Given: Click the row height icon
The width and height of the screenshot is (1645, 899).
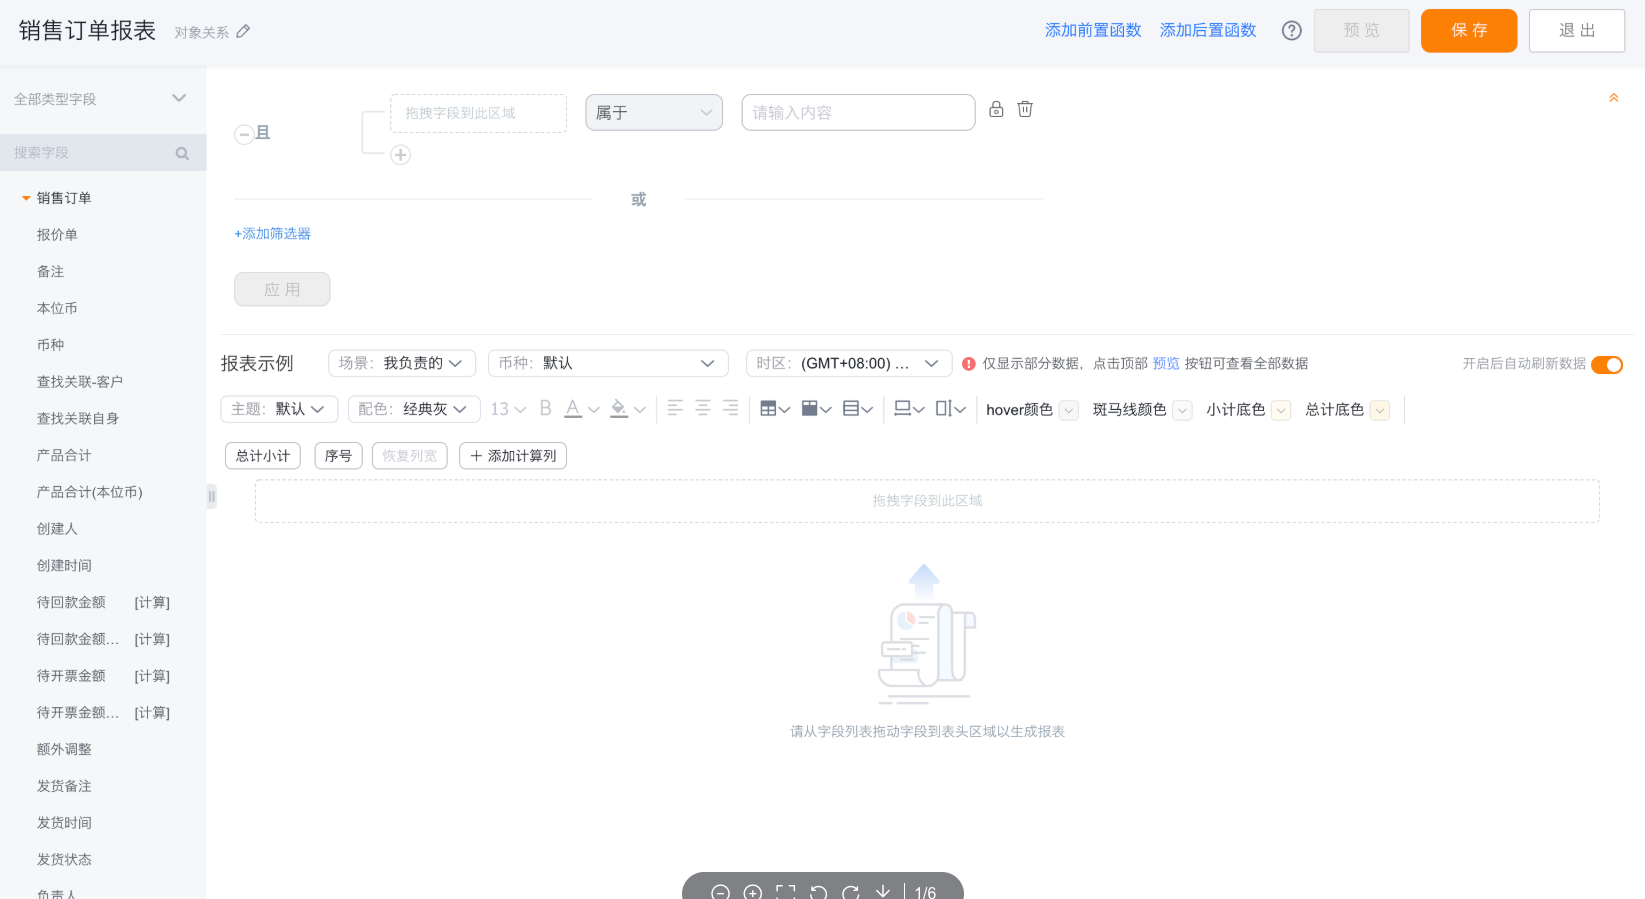Looking at the screenshot, I should point(902,409).
